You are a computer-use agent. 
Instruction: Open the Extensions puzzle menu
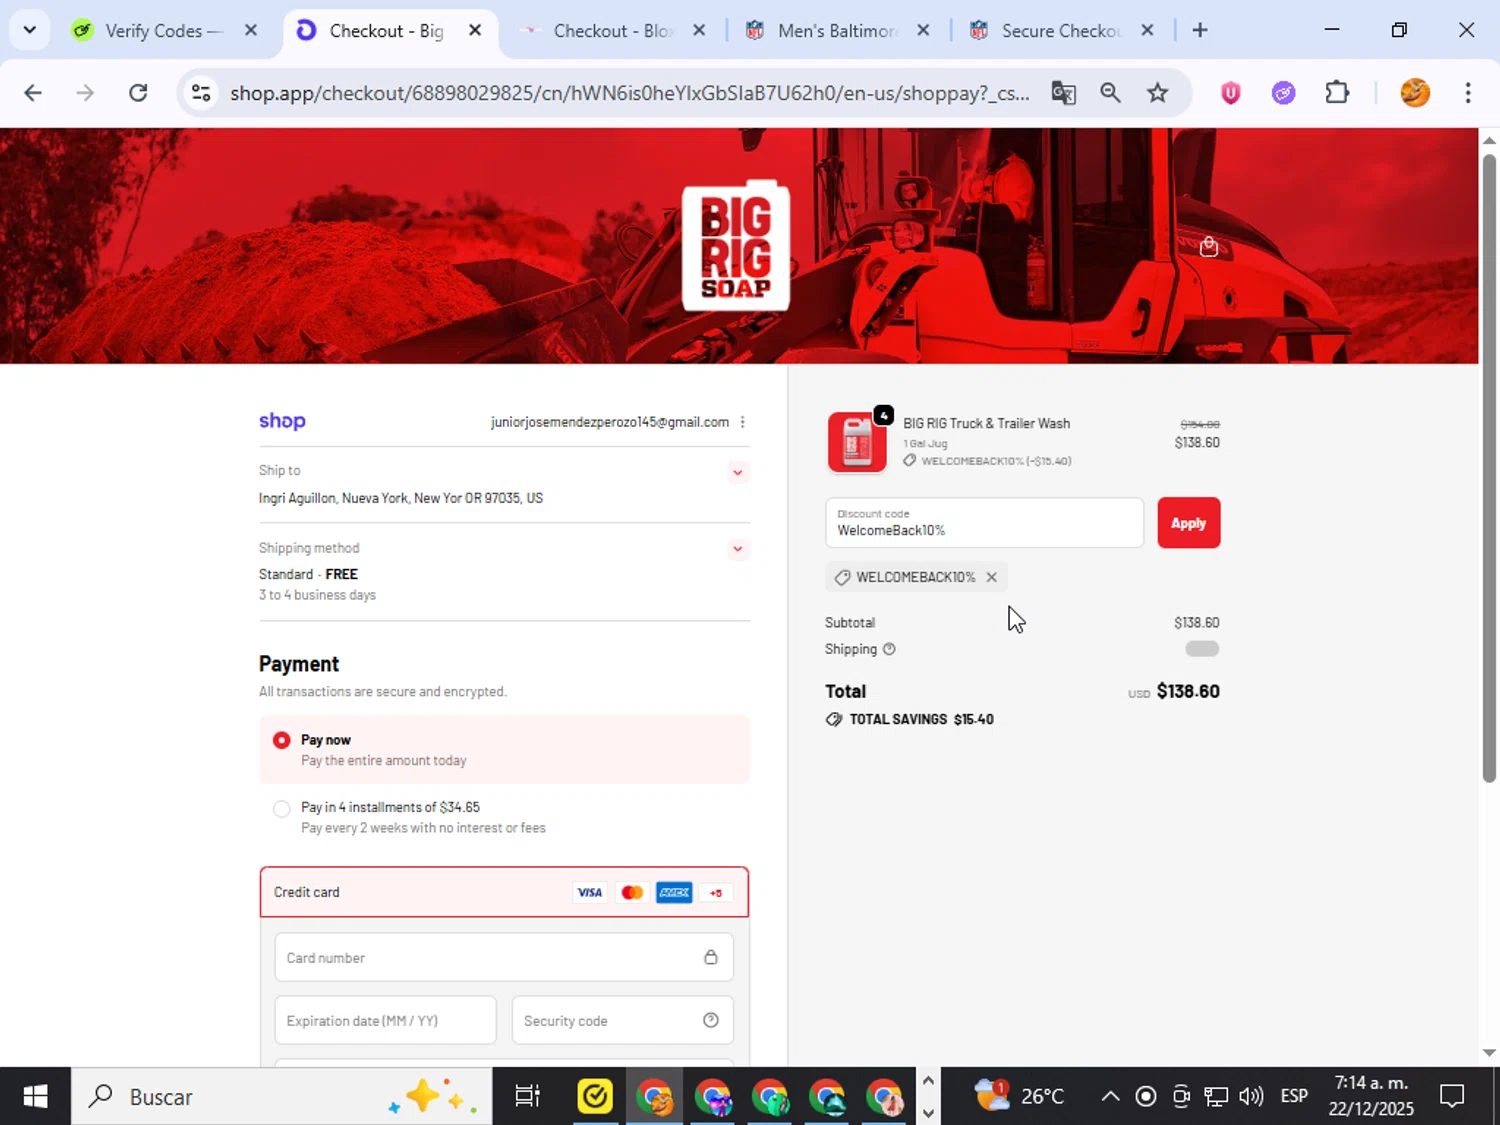[1337, 93]
